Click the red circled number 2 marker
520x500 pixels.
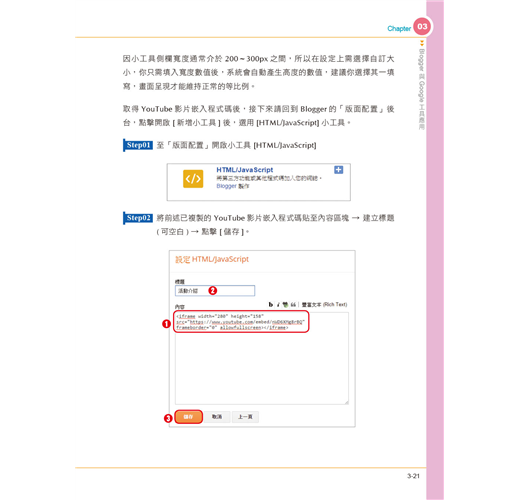coord(213,291)
